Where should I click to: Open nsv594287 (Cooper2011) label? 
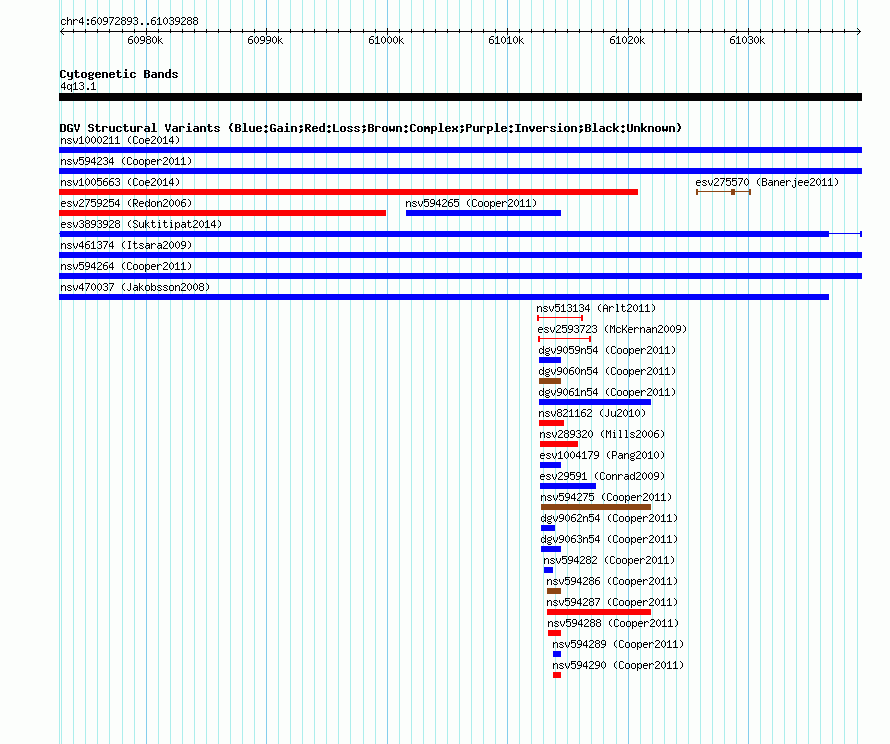612,602
